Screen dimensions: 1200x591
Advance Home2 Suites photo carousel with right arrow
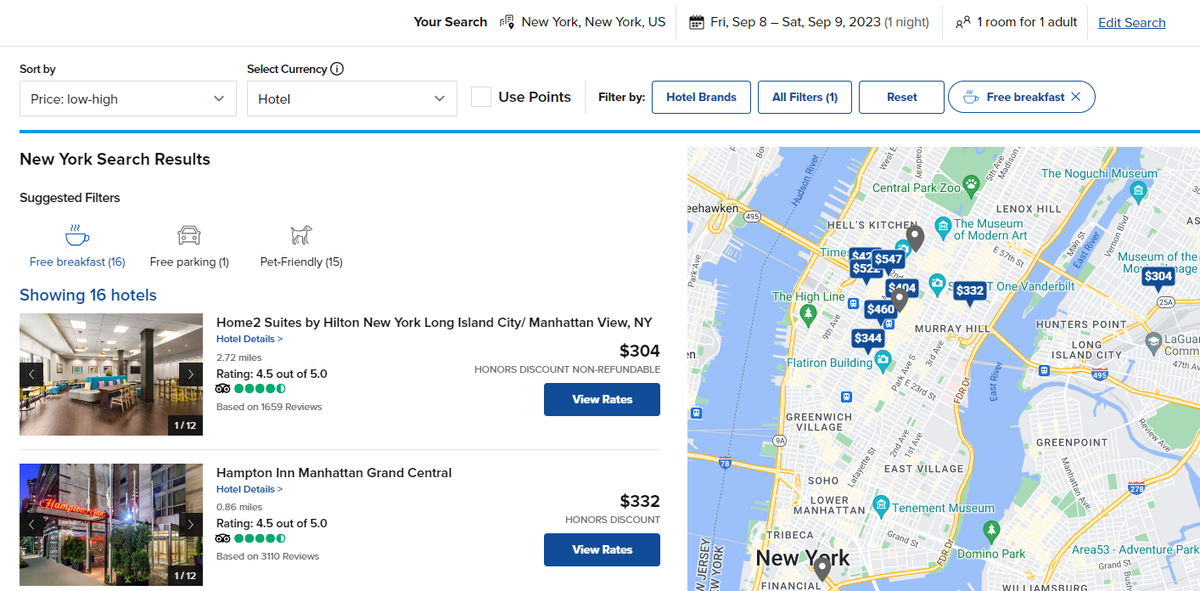(190, 373)
